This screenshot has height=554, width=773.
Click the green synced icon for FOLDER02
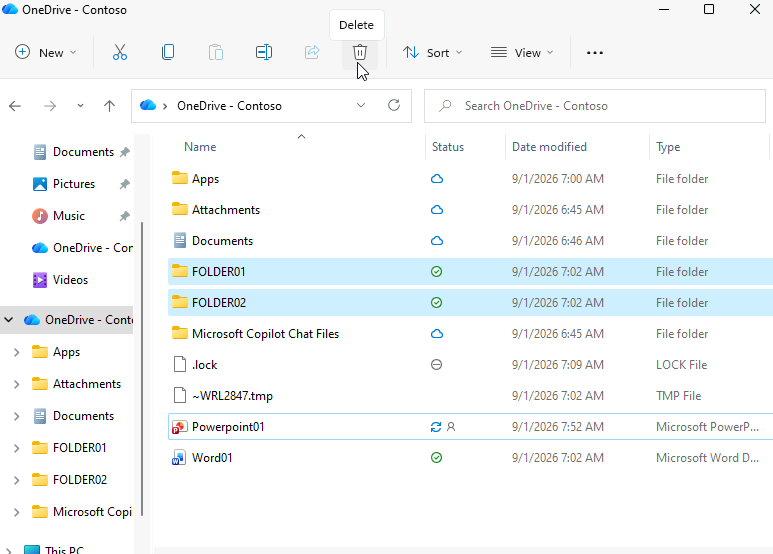tap(436, 303)
